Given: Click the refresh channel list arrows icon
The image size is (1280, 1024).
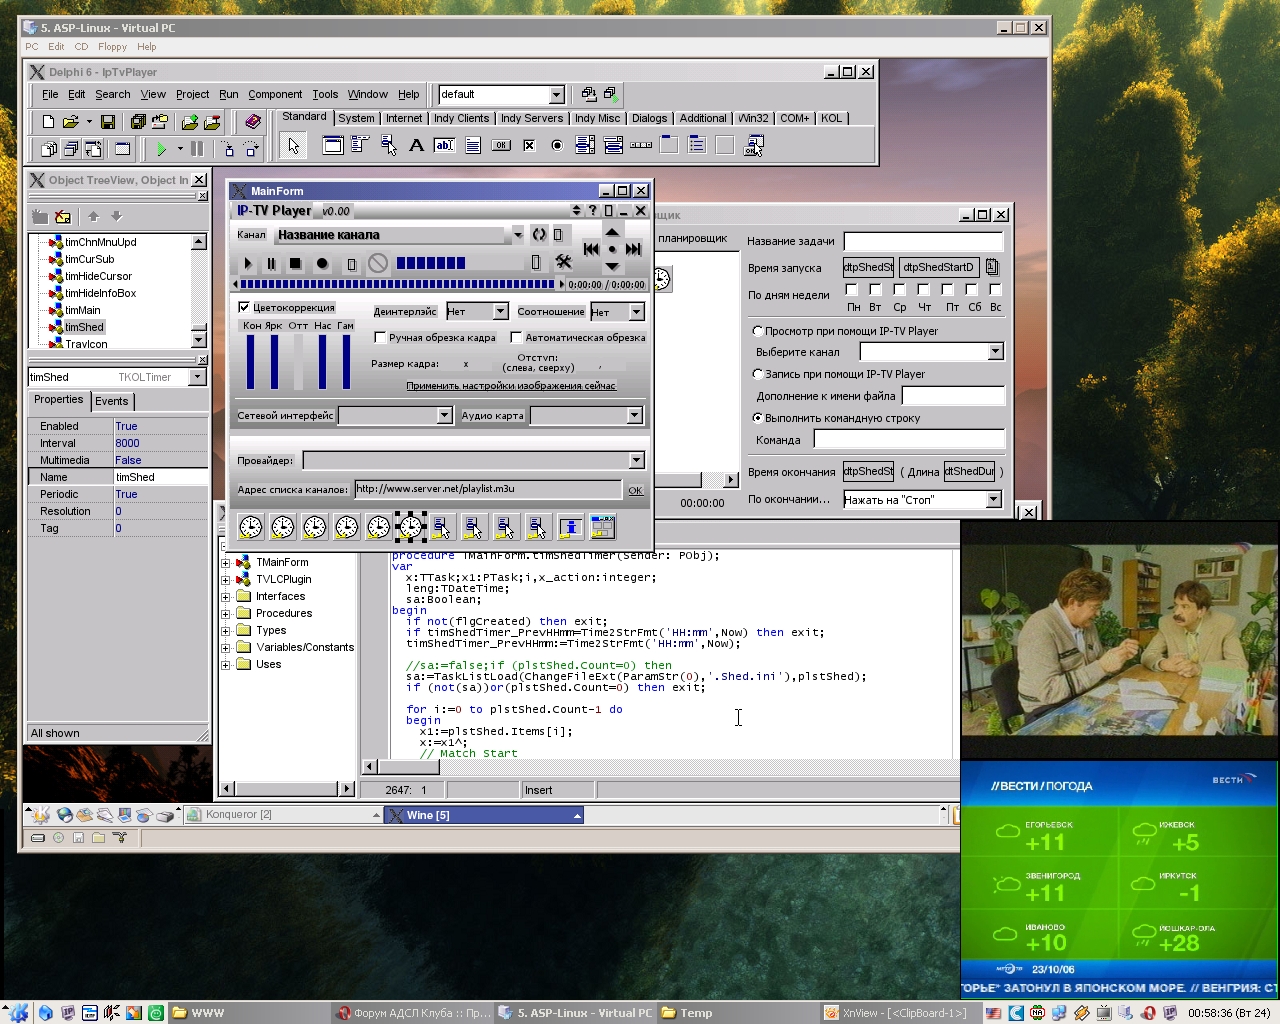Looking at the screenshot, I should click(x=539, y=234).
